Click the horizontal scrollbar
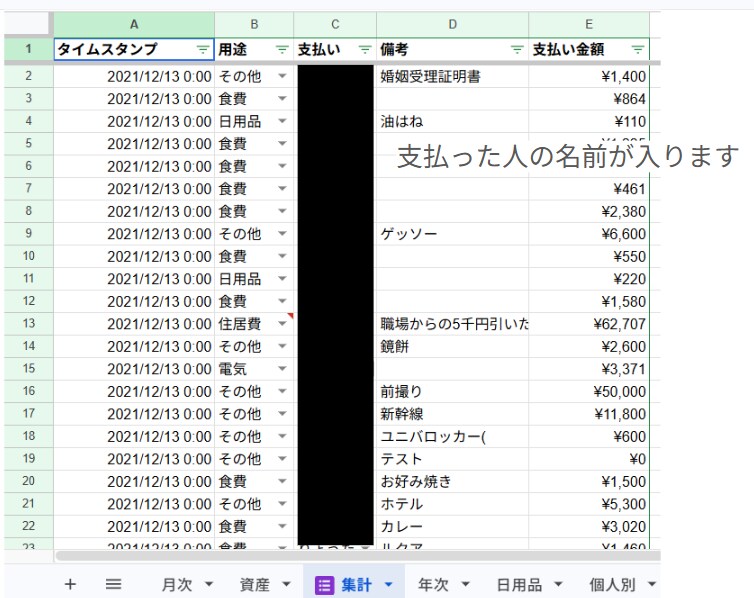The image size is (754, 598). click(358, 556)
